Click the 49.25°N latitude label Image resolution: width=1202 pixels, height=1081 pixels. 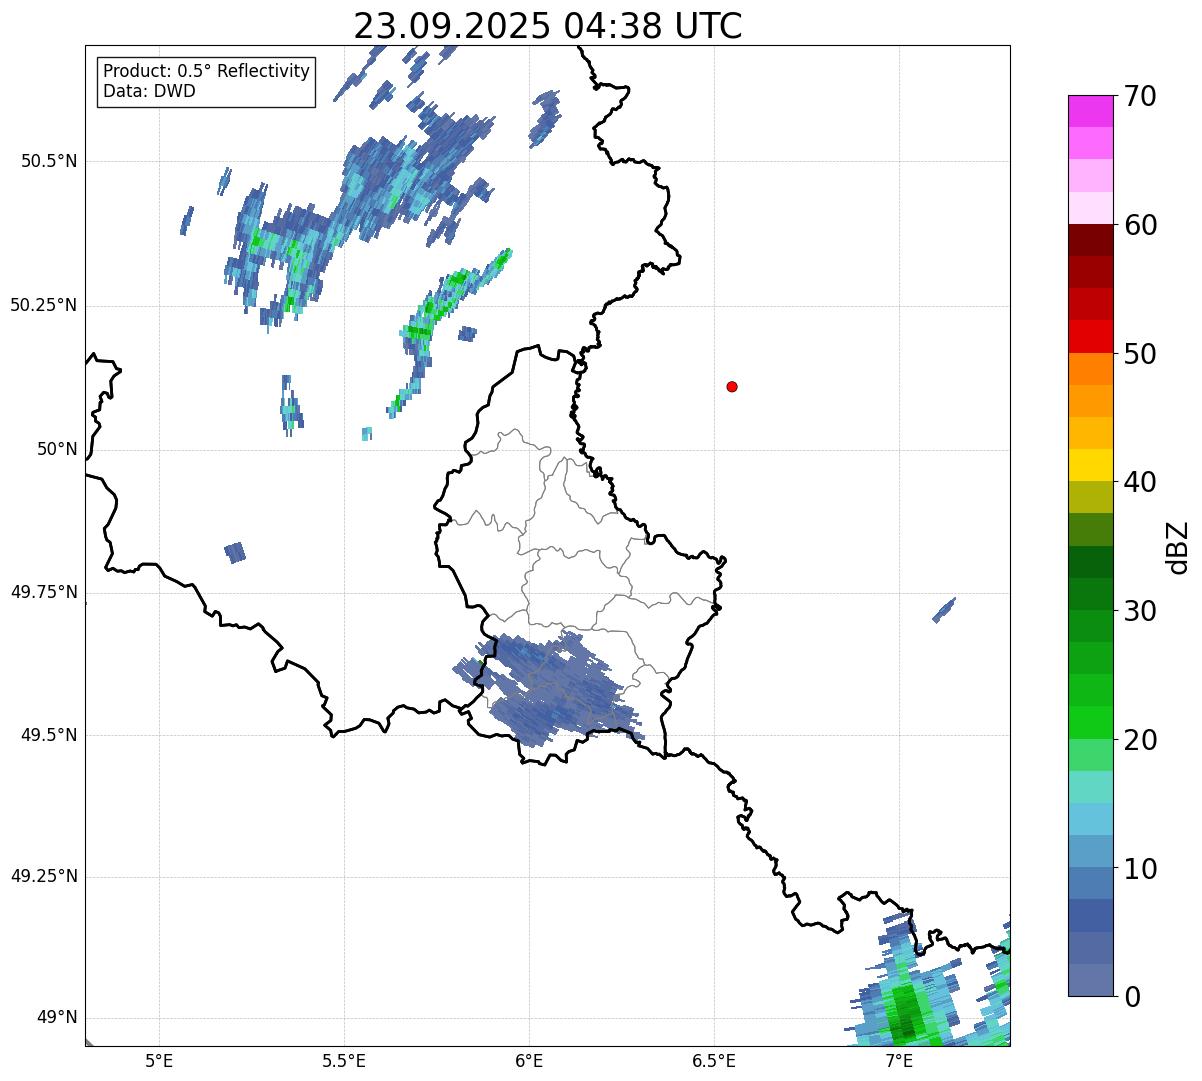[43, 877]
